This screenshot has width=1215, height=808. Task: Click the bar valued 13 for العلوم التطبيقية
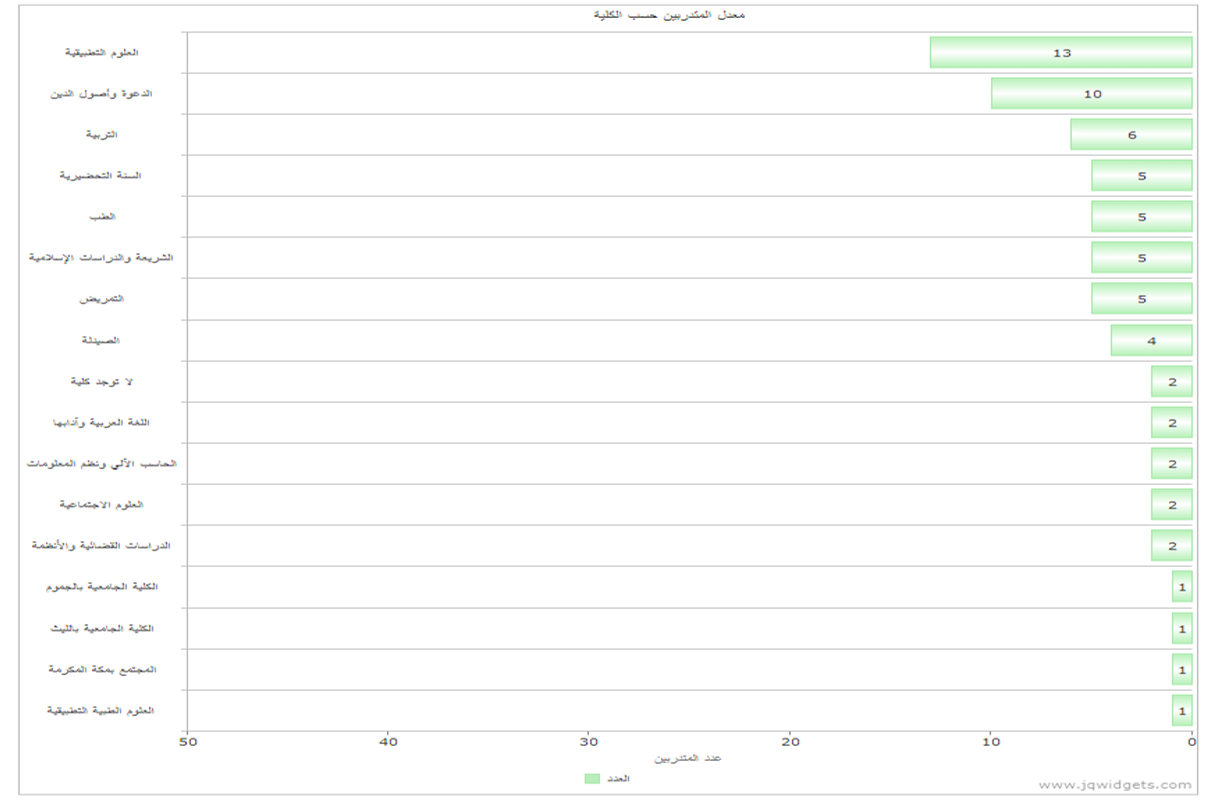click(1061, 52)
